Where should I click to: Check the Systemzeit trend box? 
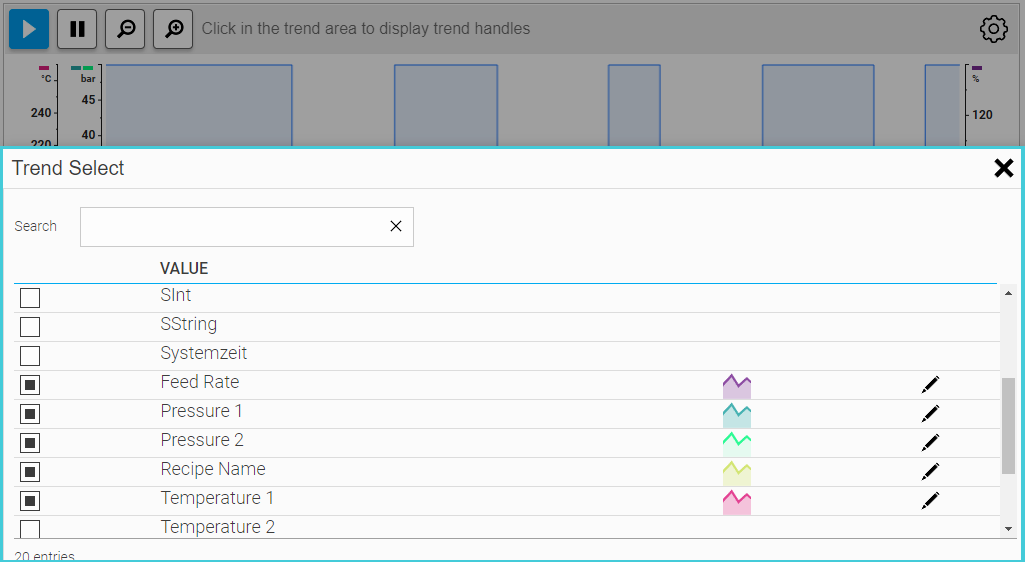(30, 355)
